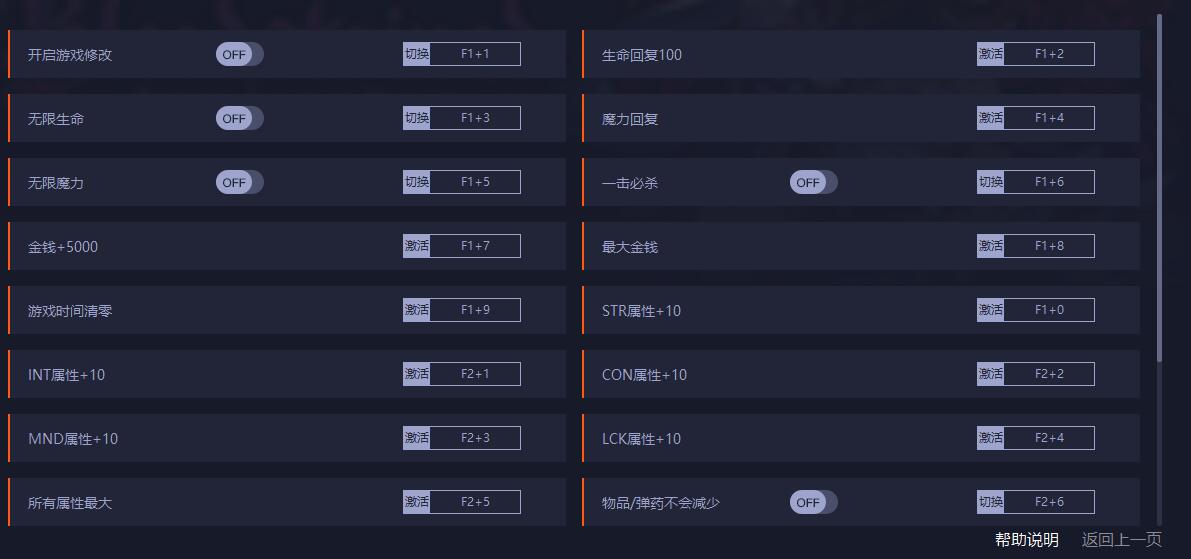Open the 帮助说明 help link
This screenshot has height=559, width=1191.
click(1027, 540)
